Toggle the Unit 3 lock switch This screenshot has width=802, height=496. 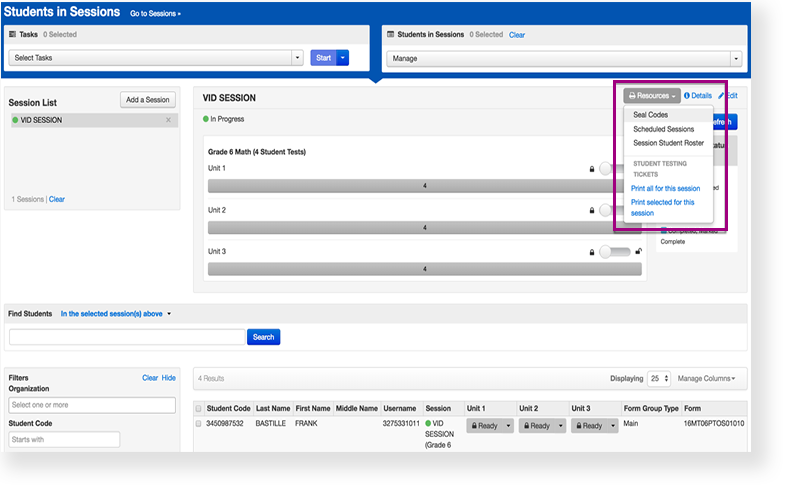(x=614, y=252)
